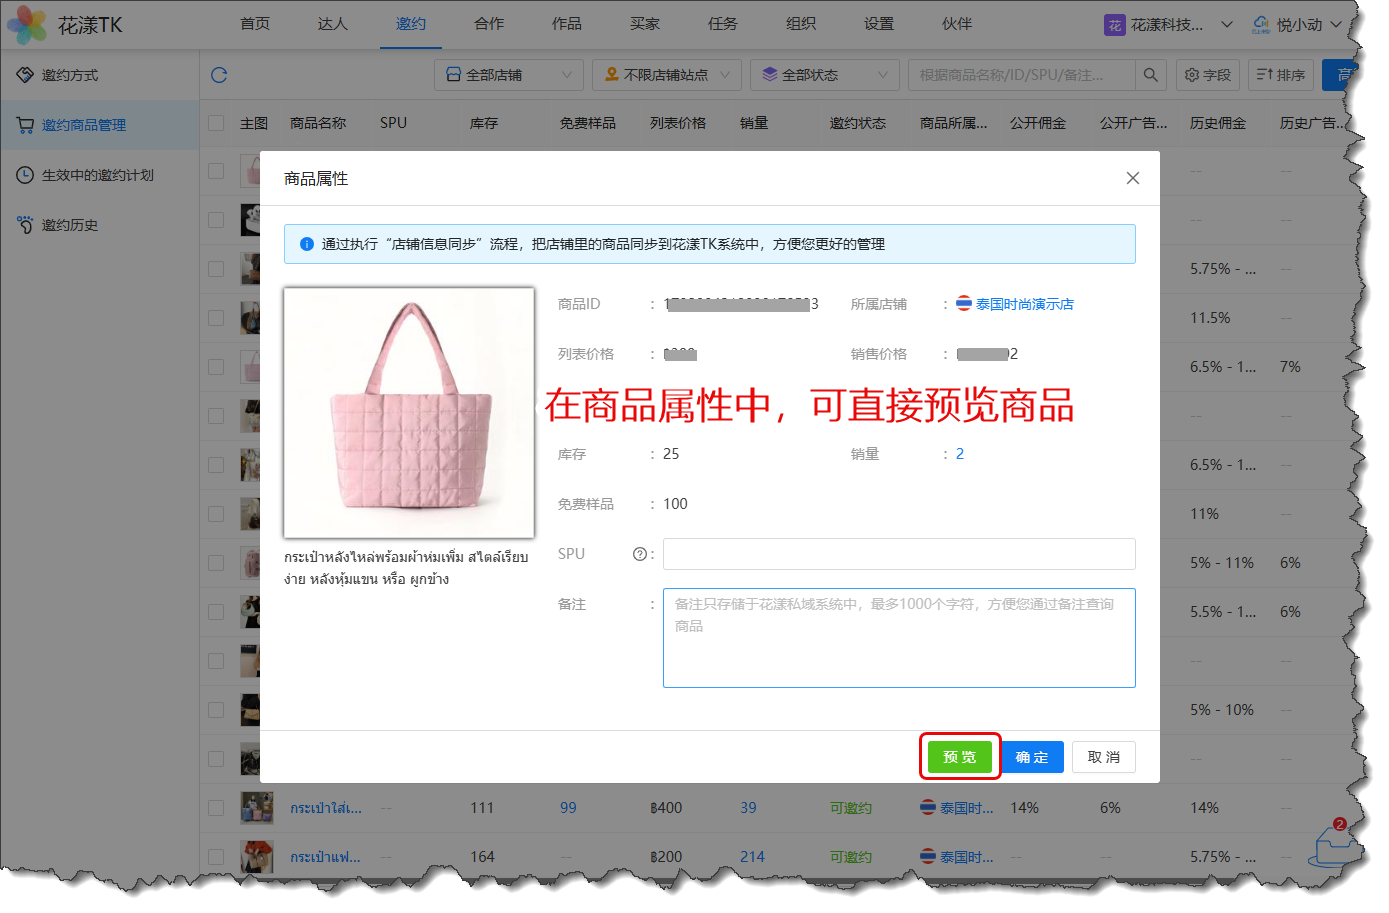Expand the 全部店铺 dropdown
The image size is (1389, 913).
508,75
